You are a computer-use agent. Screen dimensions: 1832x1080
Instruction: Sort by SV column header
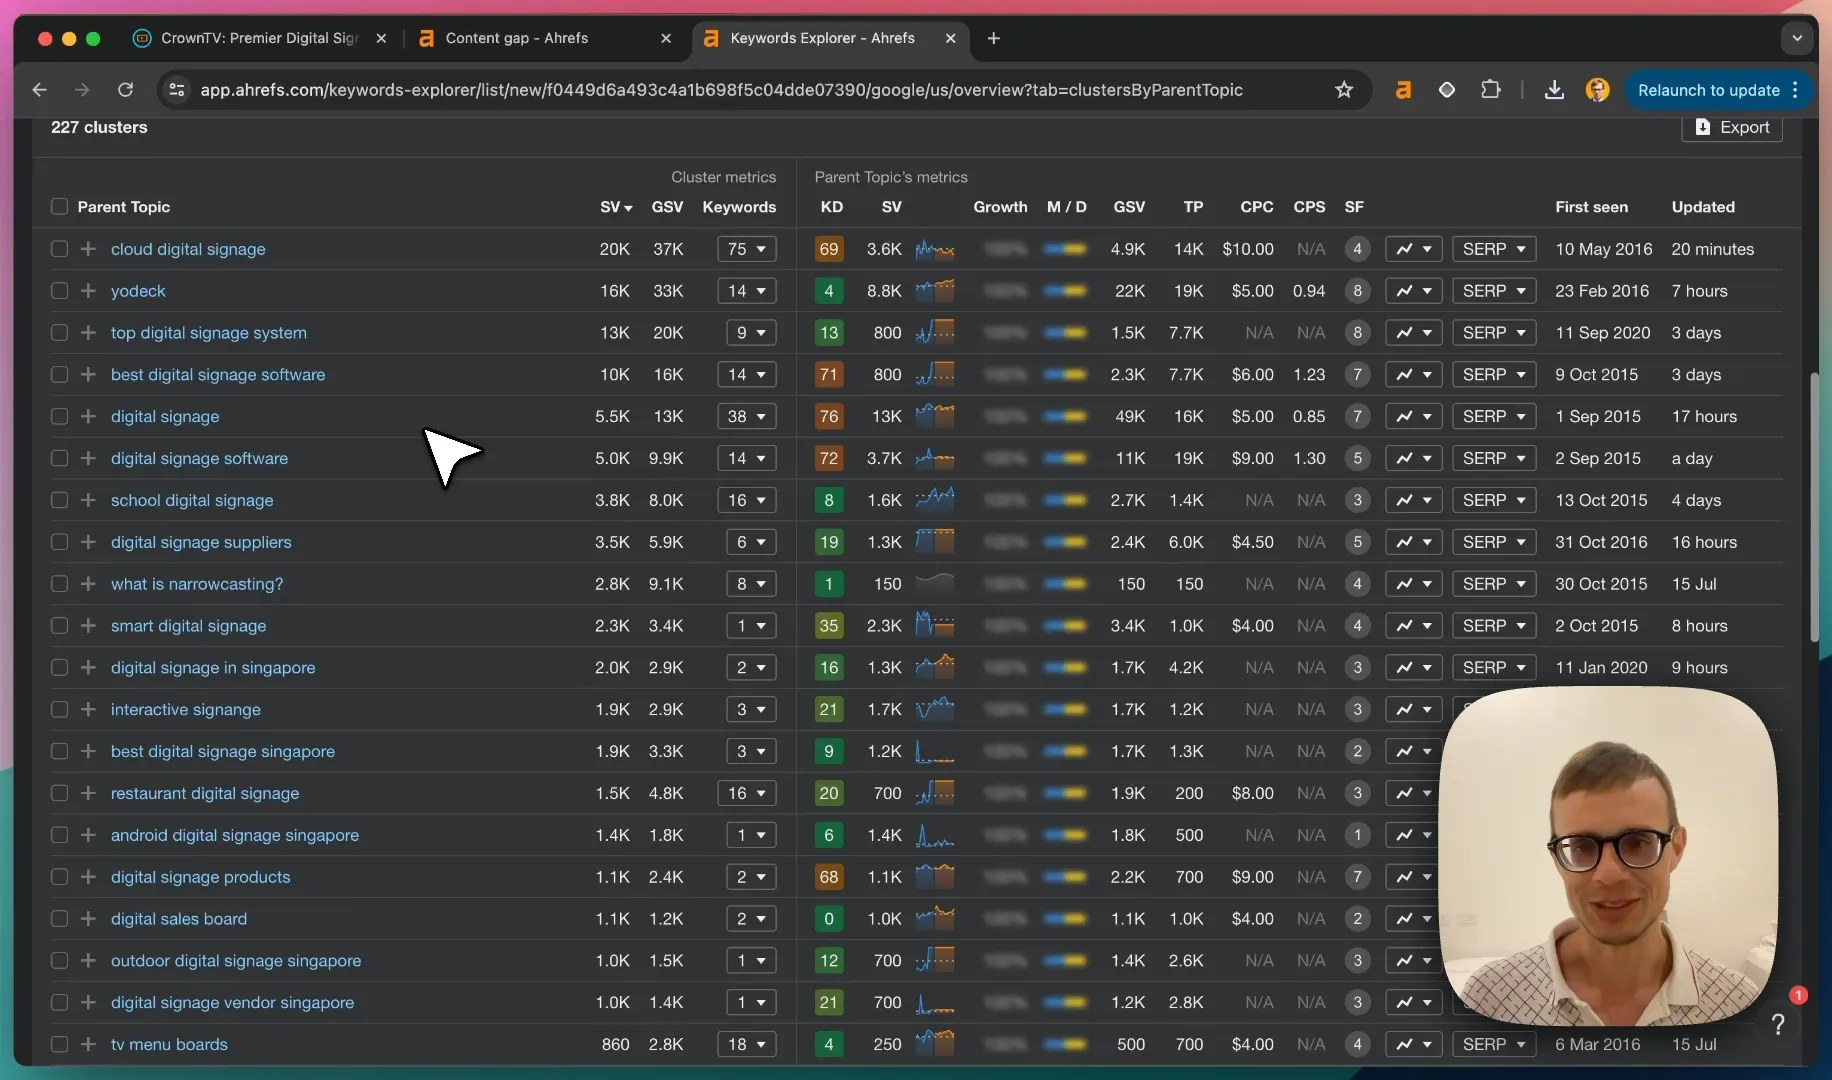(x=616, y=207)
